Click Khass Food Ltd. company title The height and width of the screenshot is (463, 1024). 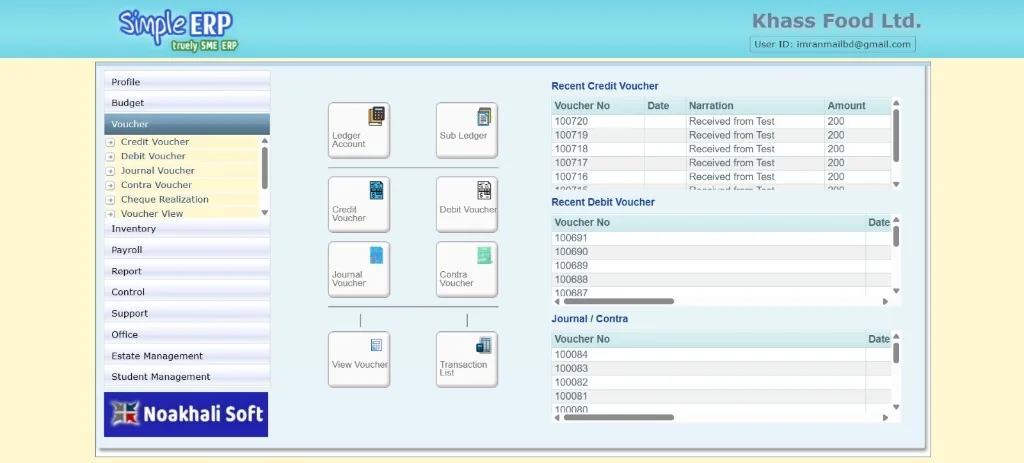point(836,21)
